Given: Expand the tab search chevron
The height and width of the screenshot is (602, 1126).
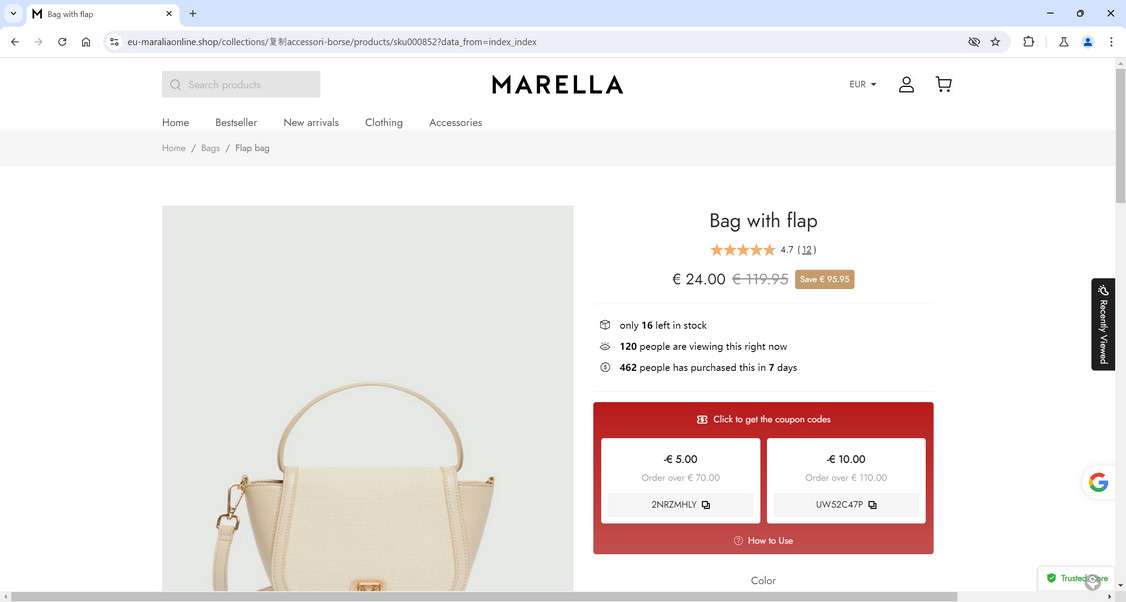Looking at the screenshot, I should (x=13, y=13).
